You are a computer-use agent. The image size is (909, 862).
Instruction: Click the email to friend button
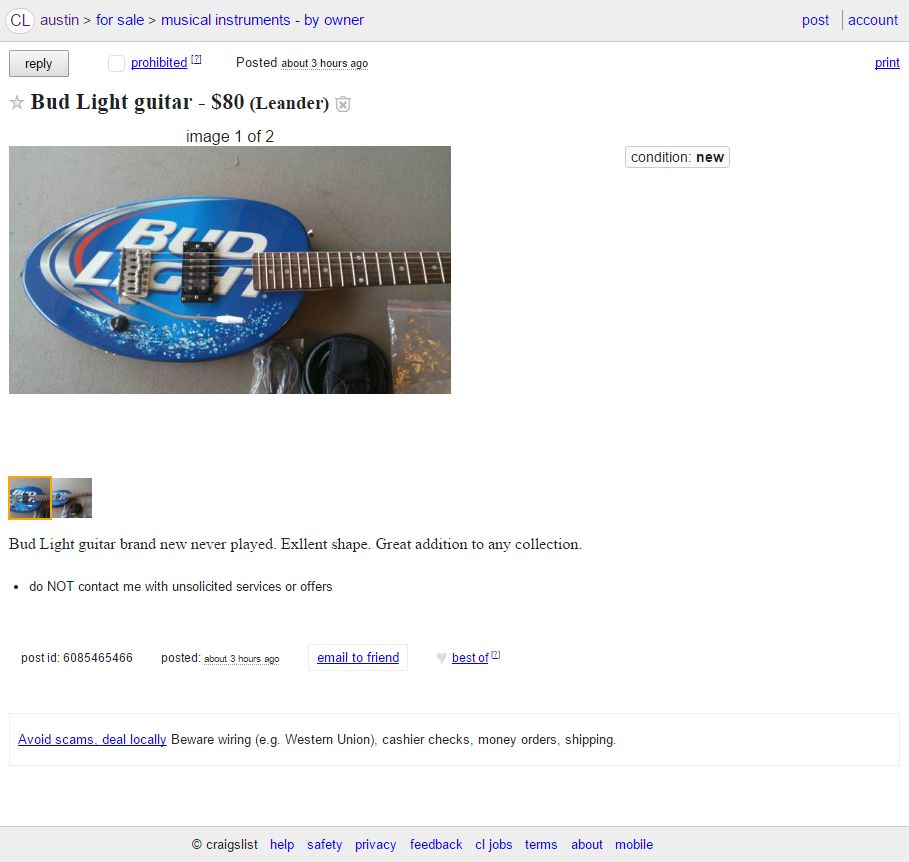pyautogui.click(x=358, y=657)
